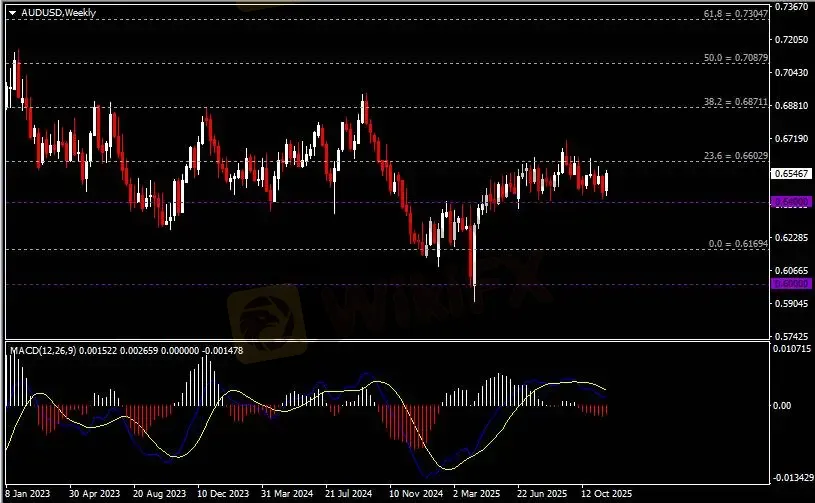Image resolution: width=815 pixels, height=503 pixels.
Task: Click the purple 0.60000 price level tag
Action: coord(790,284)
